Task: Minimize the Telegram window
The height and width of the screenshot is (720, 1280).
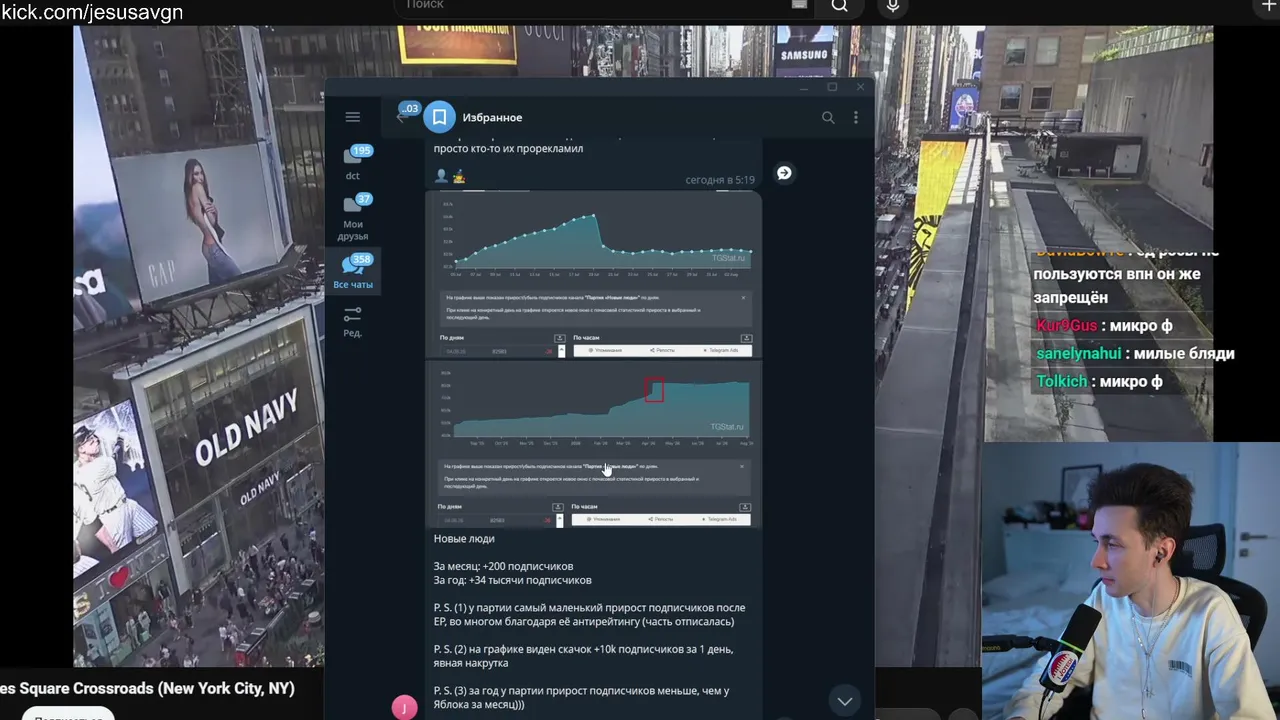Action: [803, 87]
